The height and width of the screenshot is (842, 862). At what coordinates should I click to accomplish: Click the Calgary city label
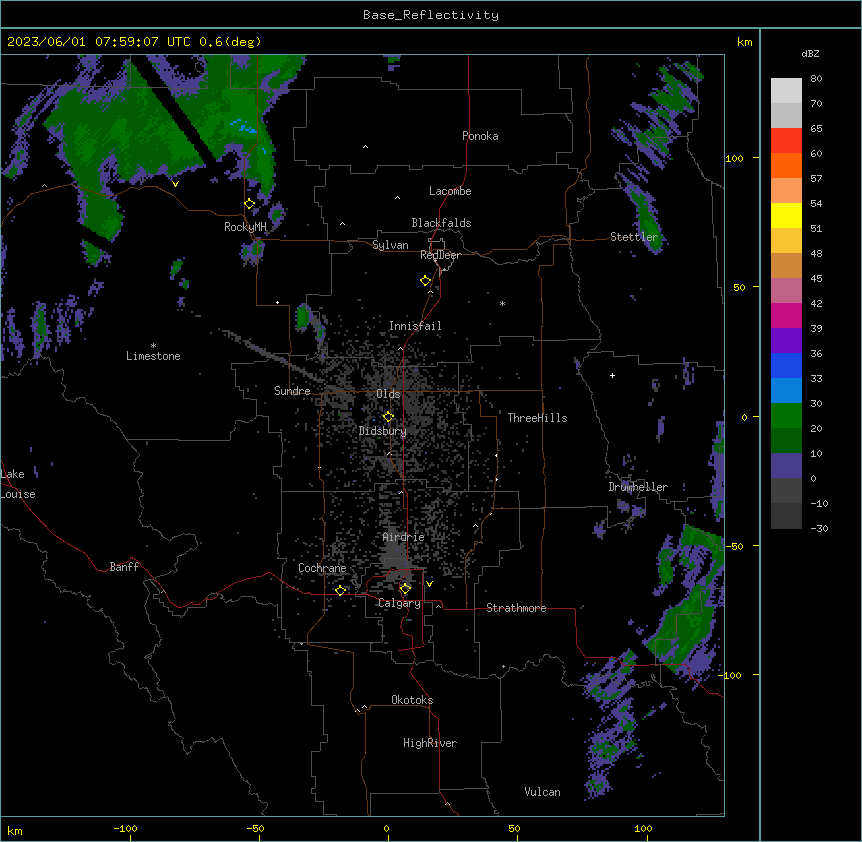[x=399, y=603]
